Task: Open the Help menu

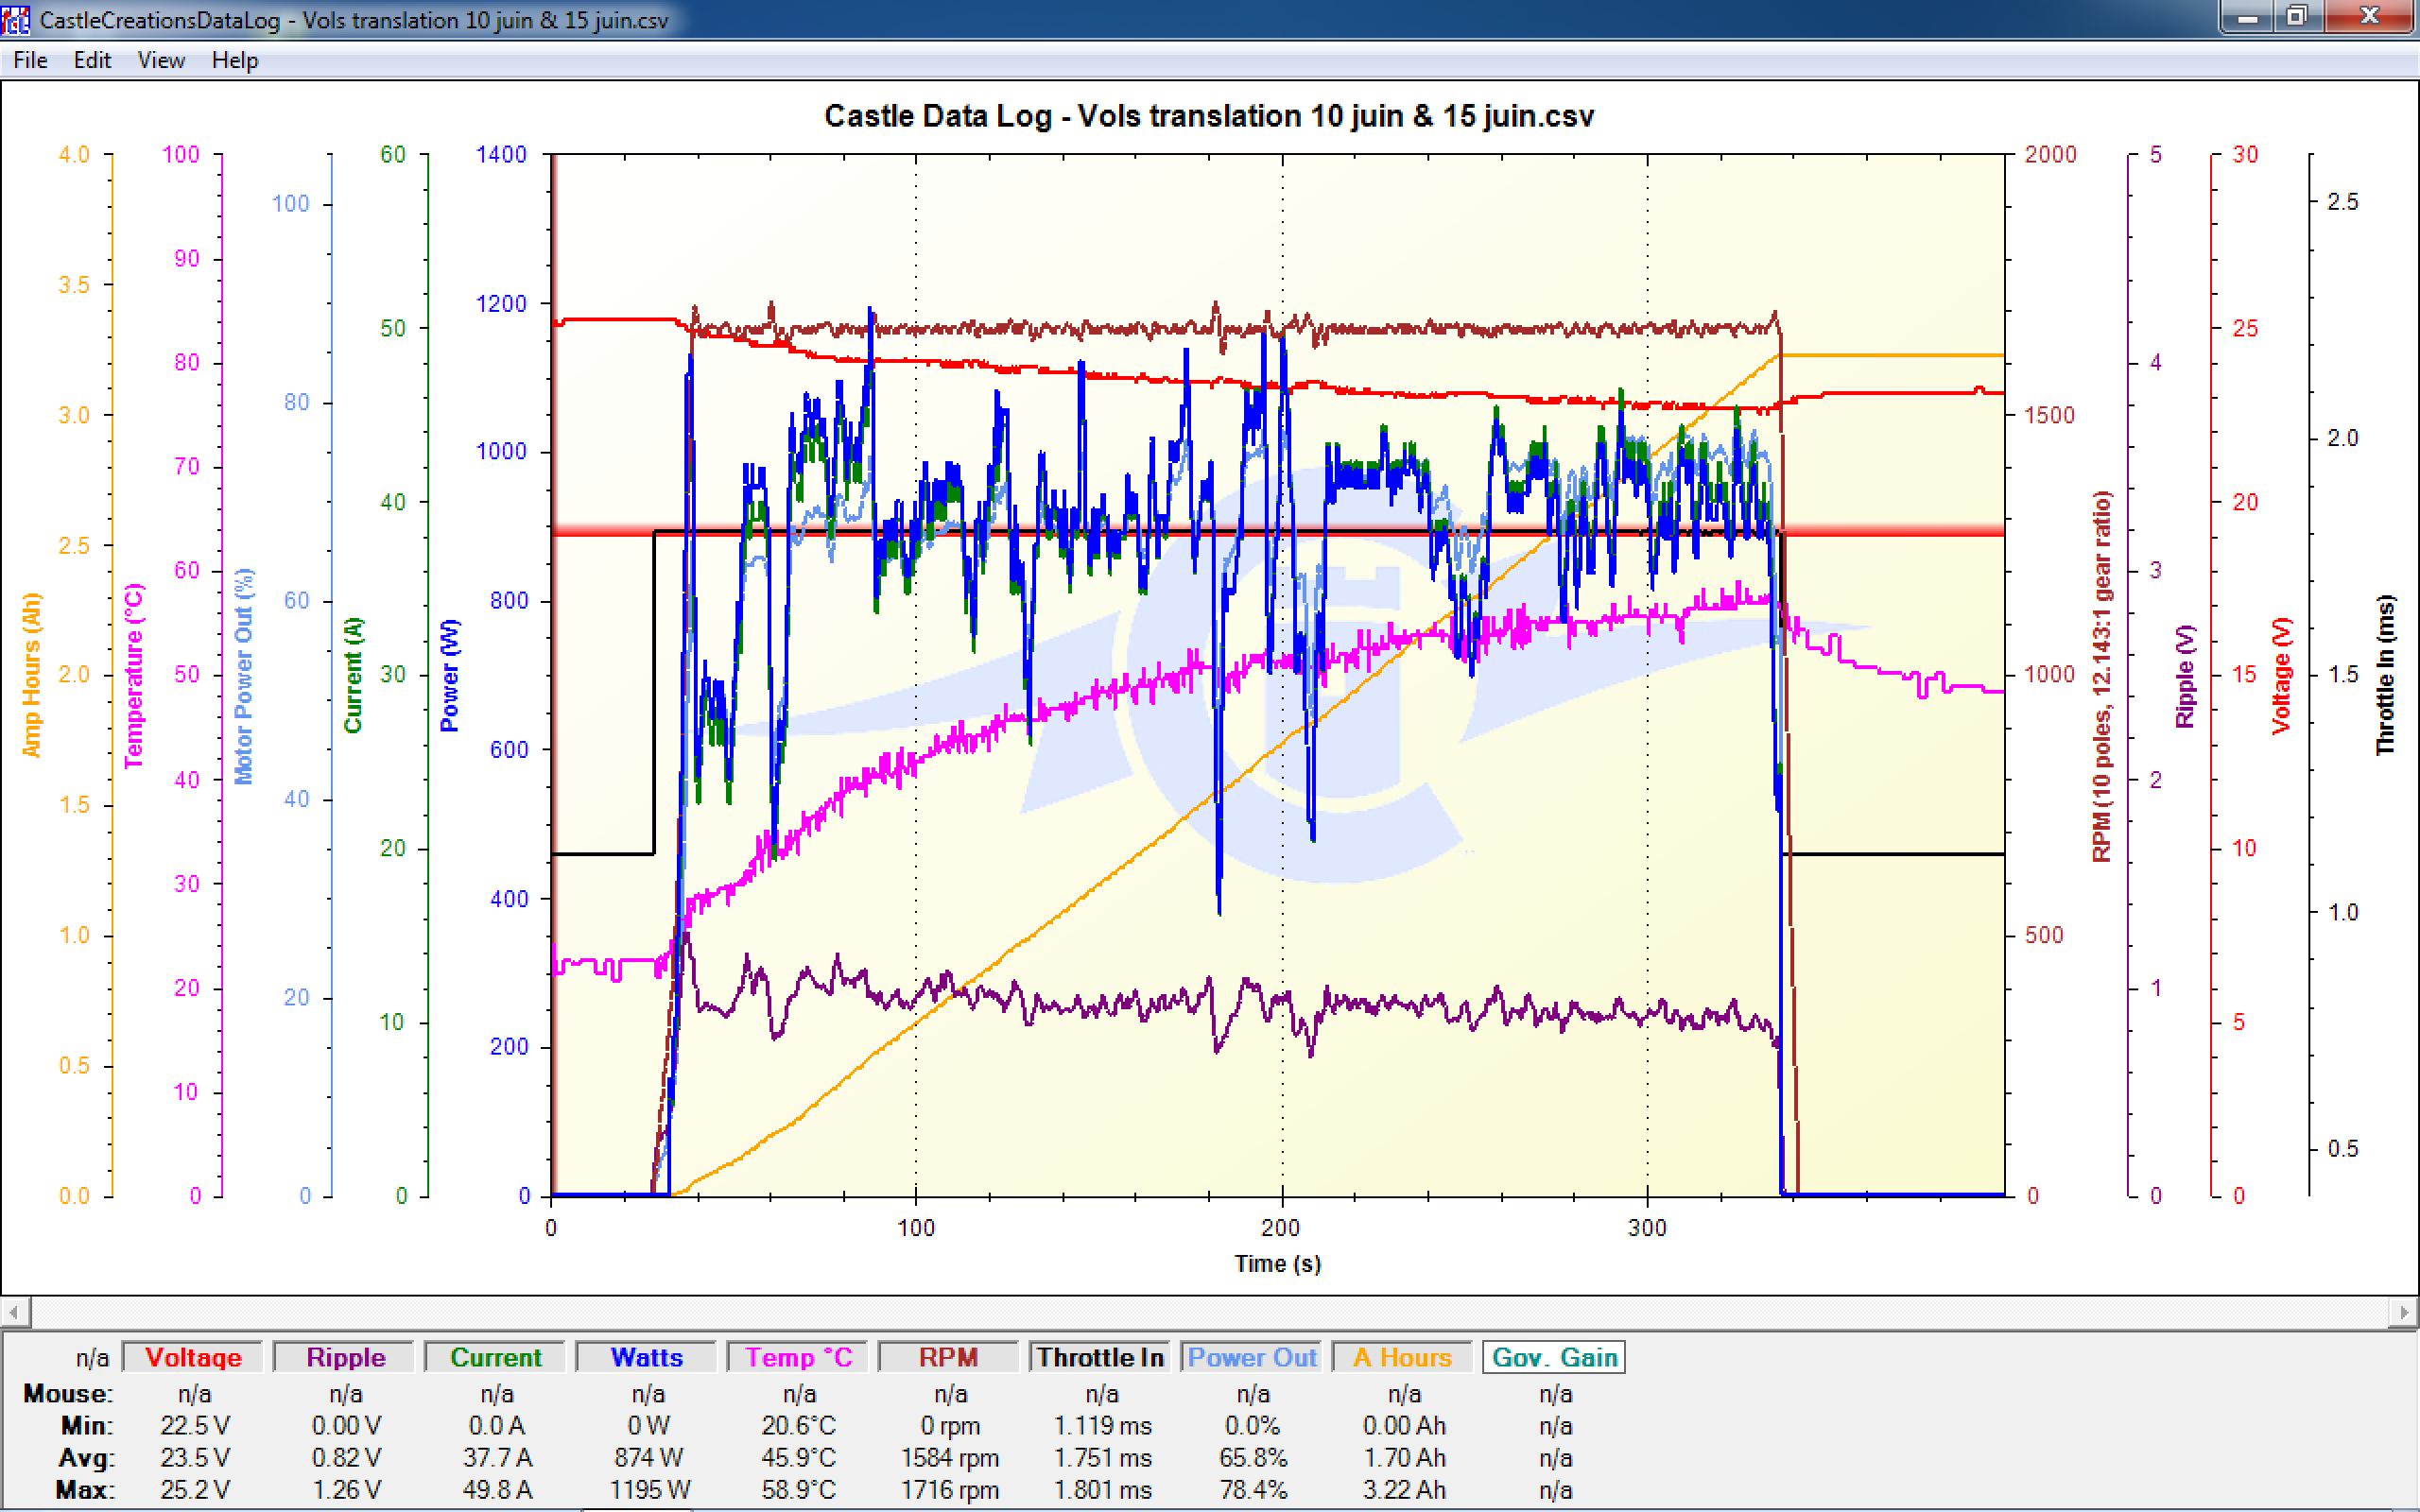Action: [235, 60]
